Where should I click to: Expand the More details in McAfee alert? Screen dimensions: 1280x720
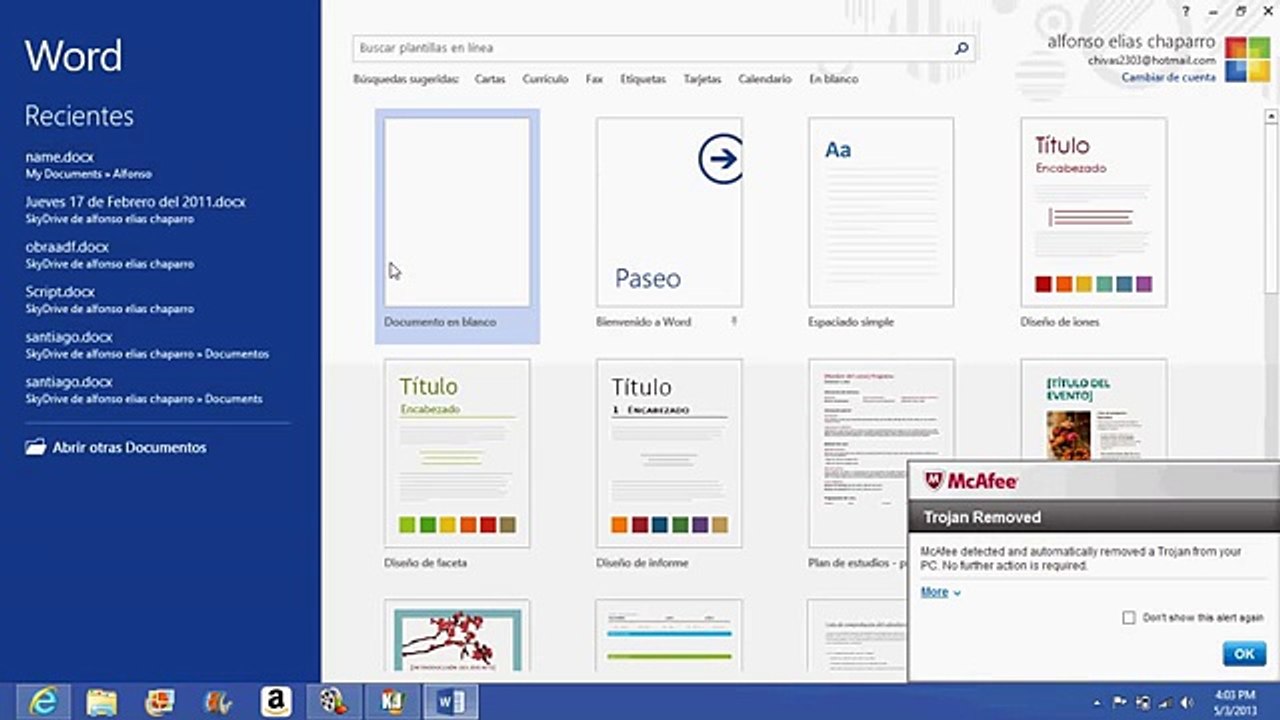point(940,592)
